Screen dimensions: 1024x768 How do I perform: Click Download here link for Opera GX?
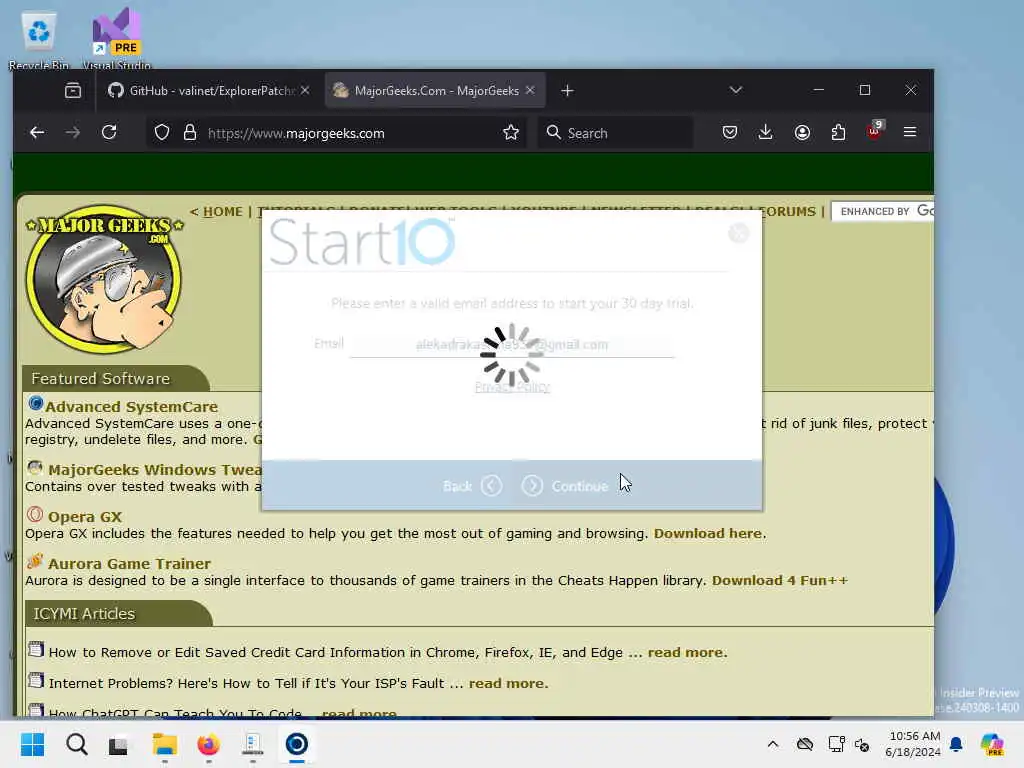(x=708, y=534)
